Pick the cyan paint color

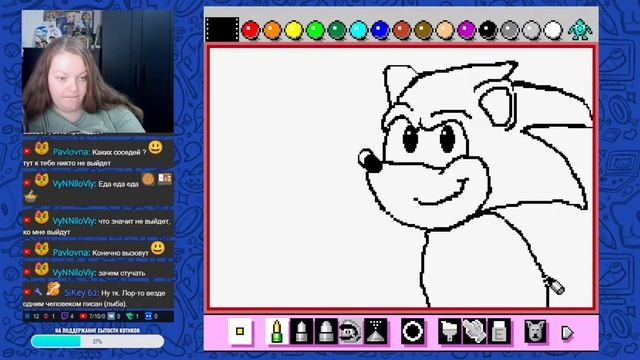[358, 30]
